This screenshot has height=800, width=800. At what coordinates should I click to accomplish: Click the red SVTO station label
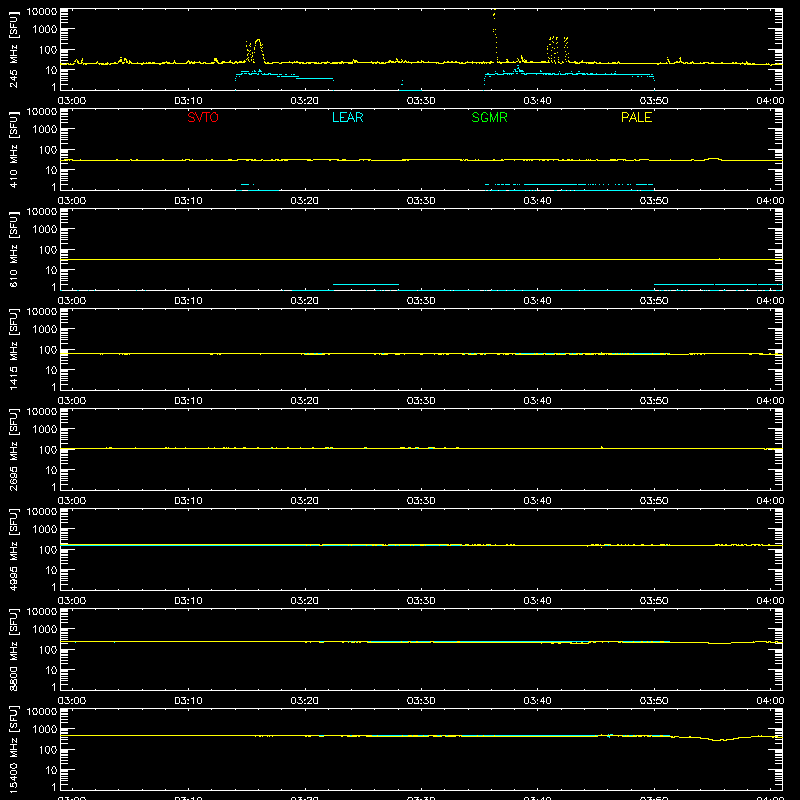tap(203, 117)
